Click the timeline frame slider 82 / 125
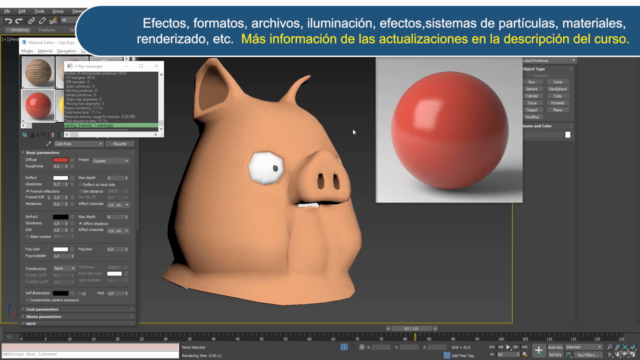The width and height of the screenshot is (640, 360). [x=411, y=328]
